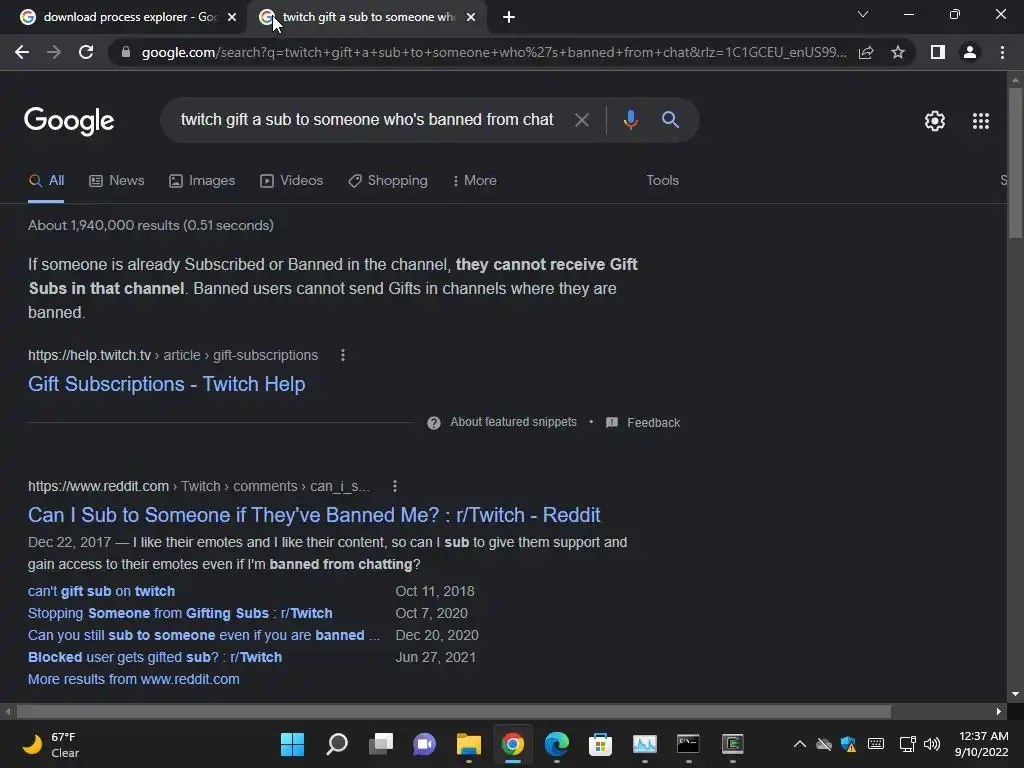The width and height of the screenshot is (1024, 768).
Task: Open Chrome side panel
Action: 938,52
